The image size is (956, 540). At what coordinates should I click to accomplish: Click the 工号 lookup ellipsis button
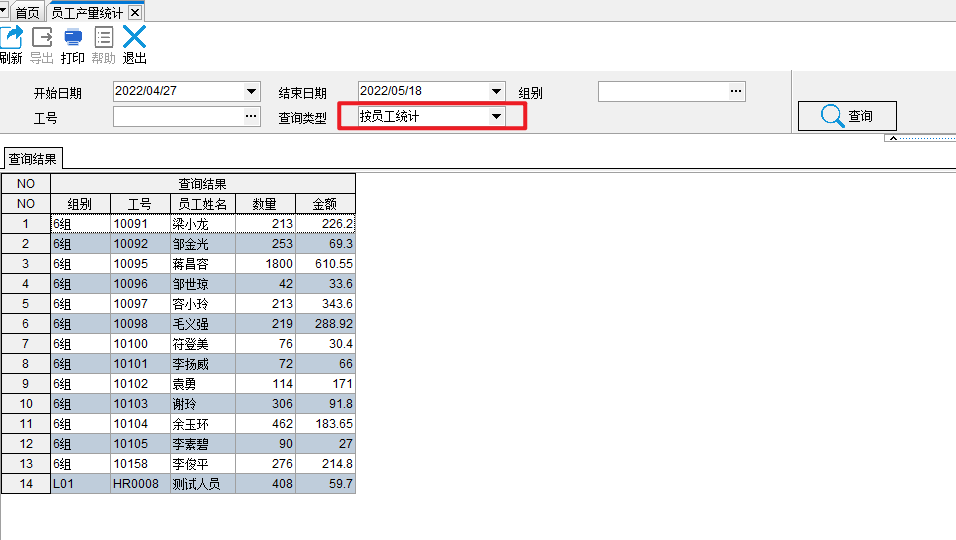pos(251,116)
